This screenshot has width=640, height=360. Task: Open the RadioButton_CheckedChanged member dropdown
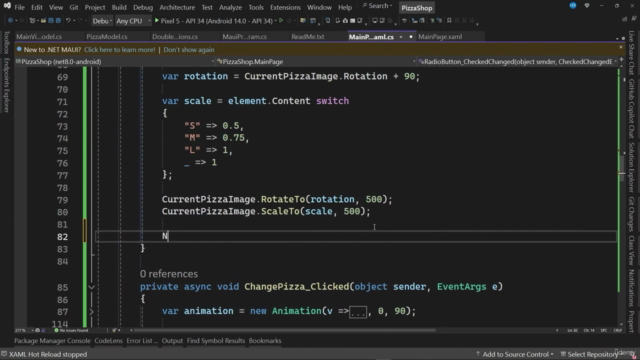pos(517,62)
